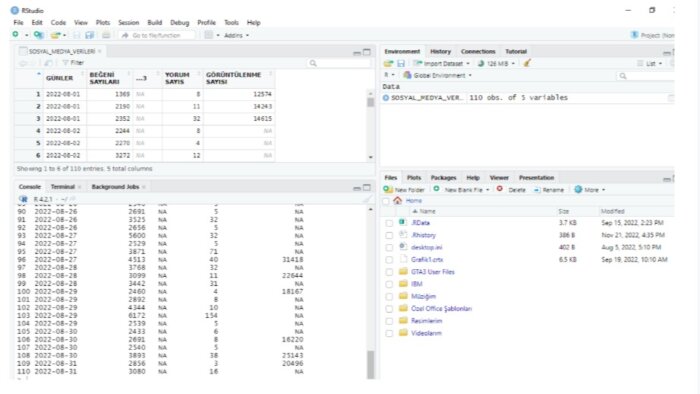700x394 pixels.
Task: Open the Debug menu
Action: (x=179, y=22)
